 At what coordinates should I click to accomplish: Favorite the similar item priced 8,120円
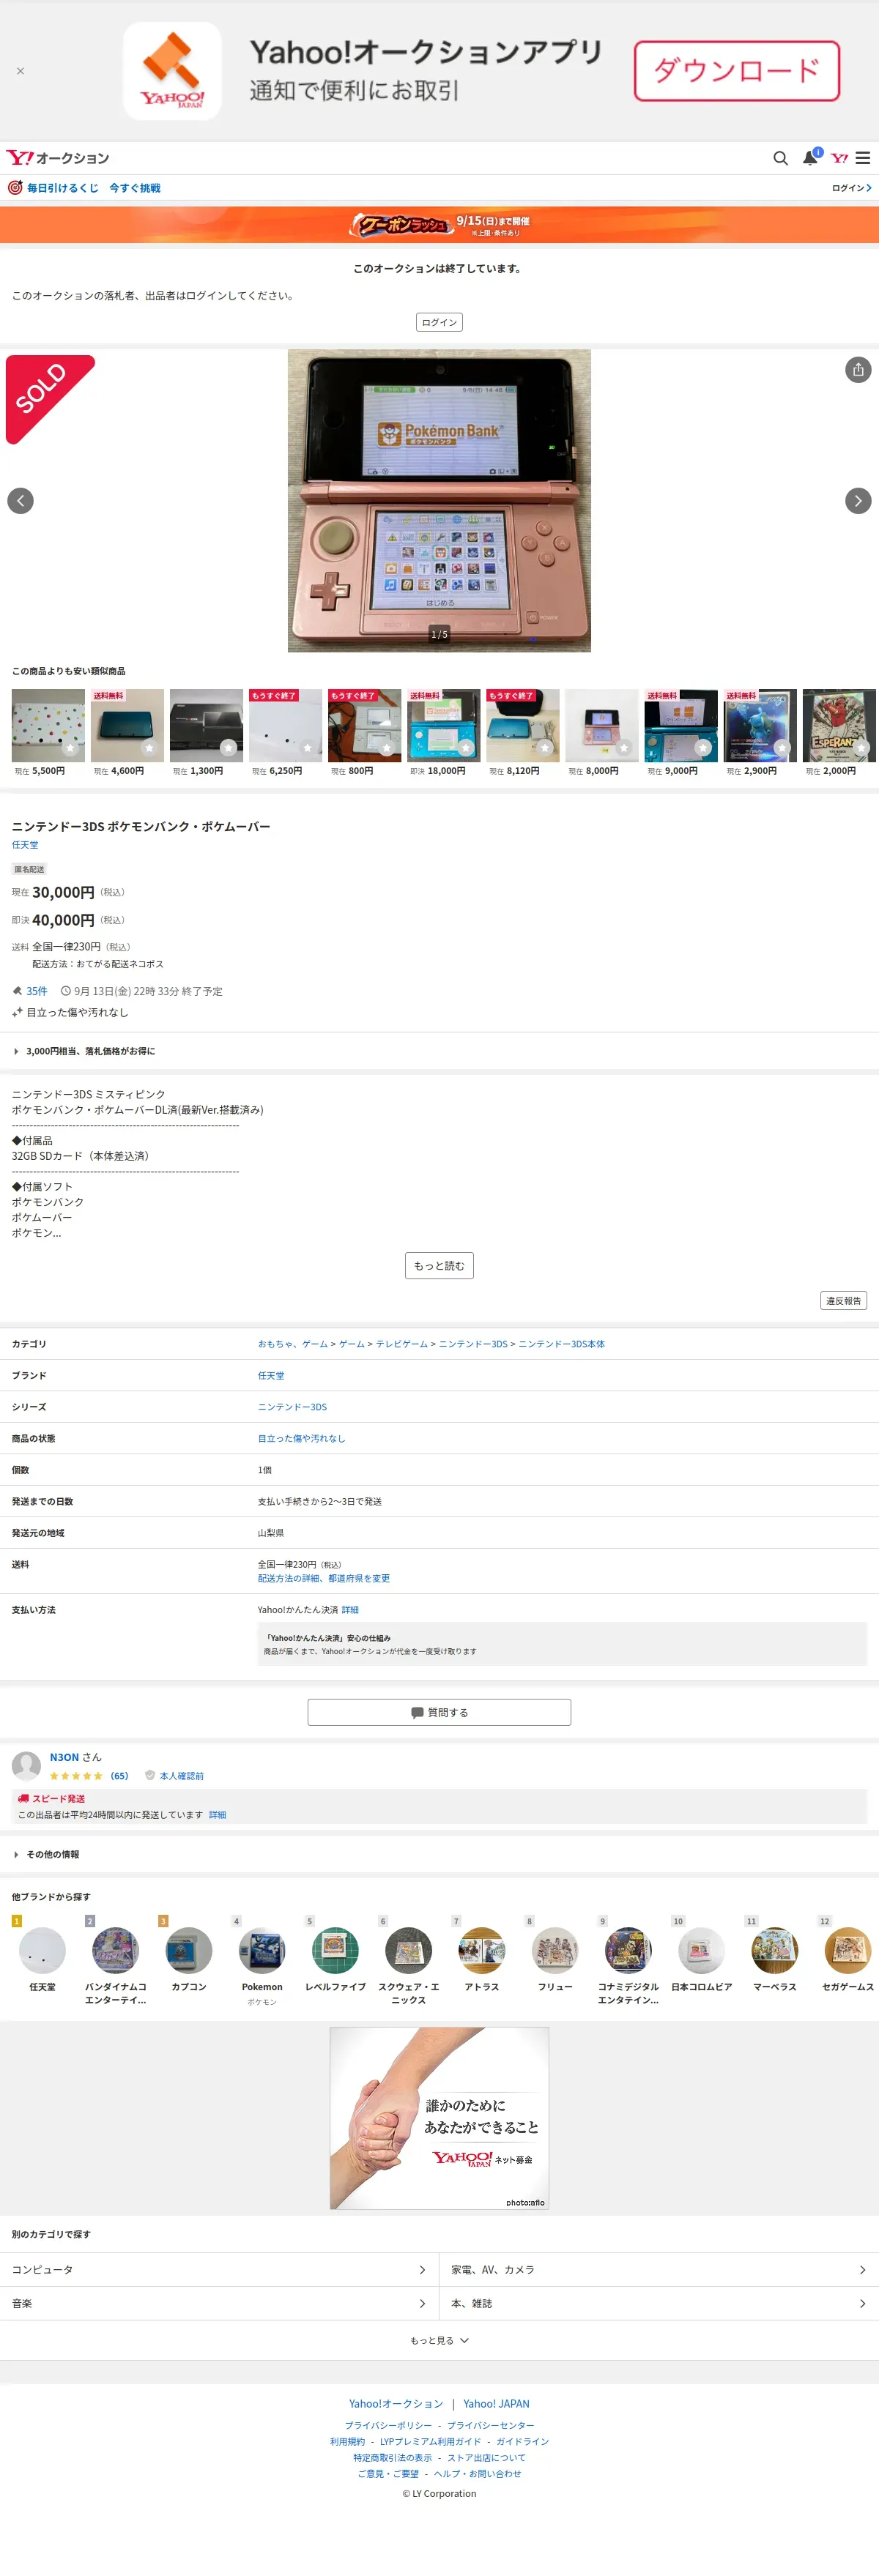545,747
